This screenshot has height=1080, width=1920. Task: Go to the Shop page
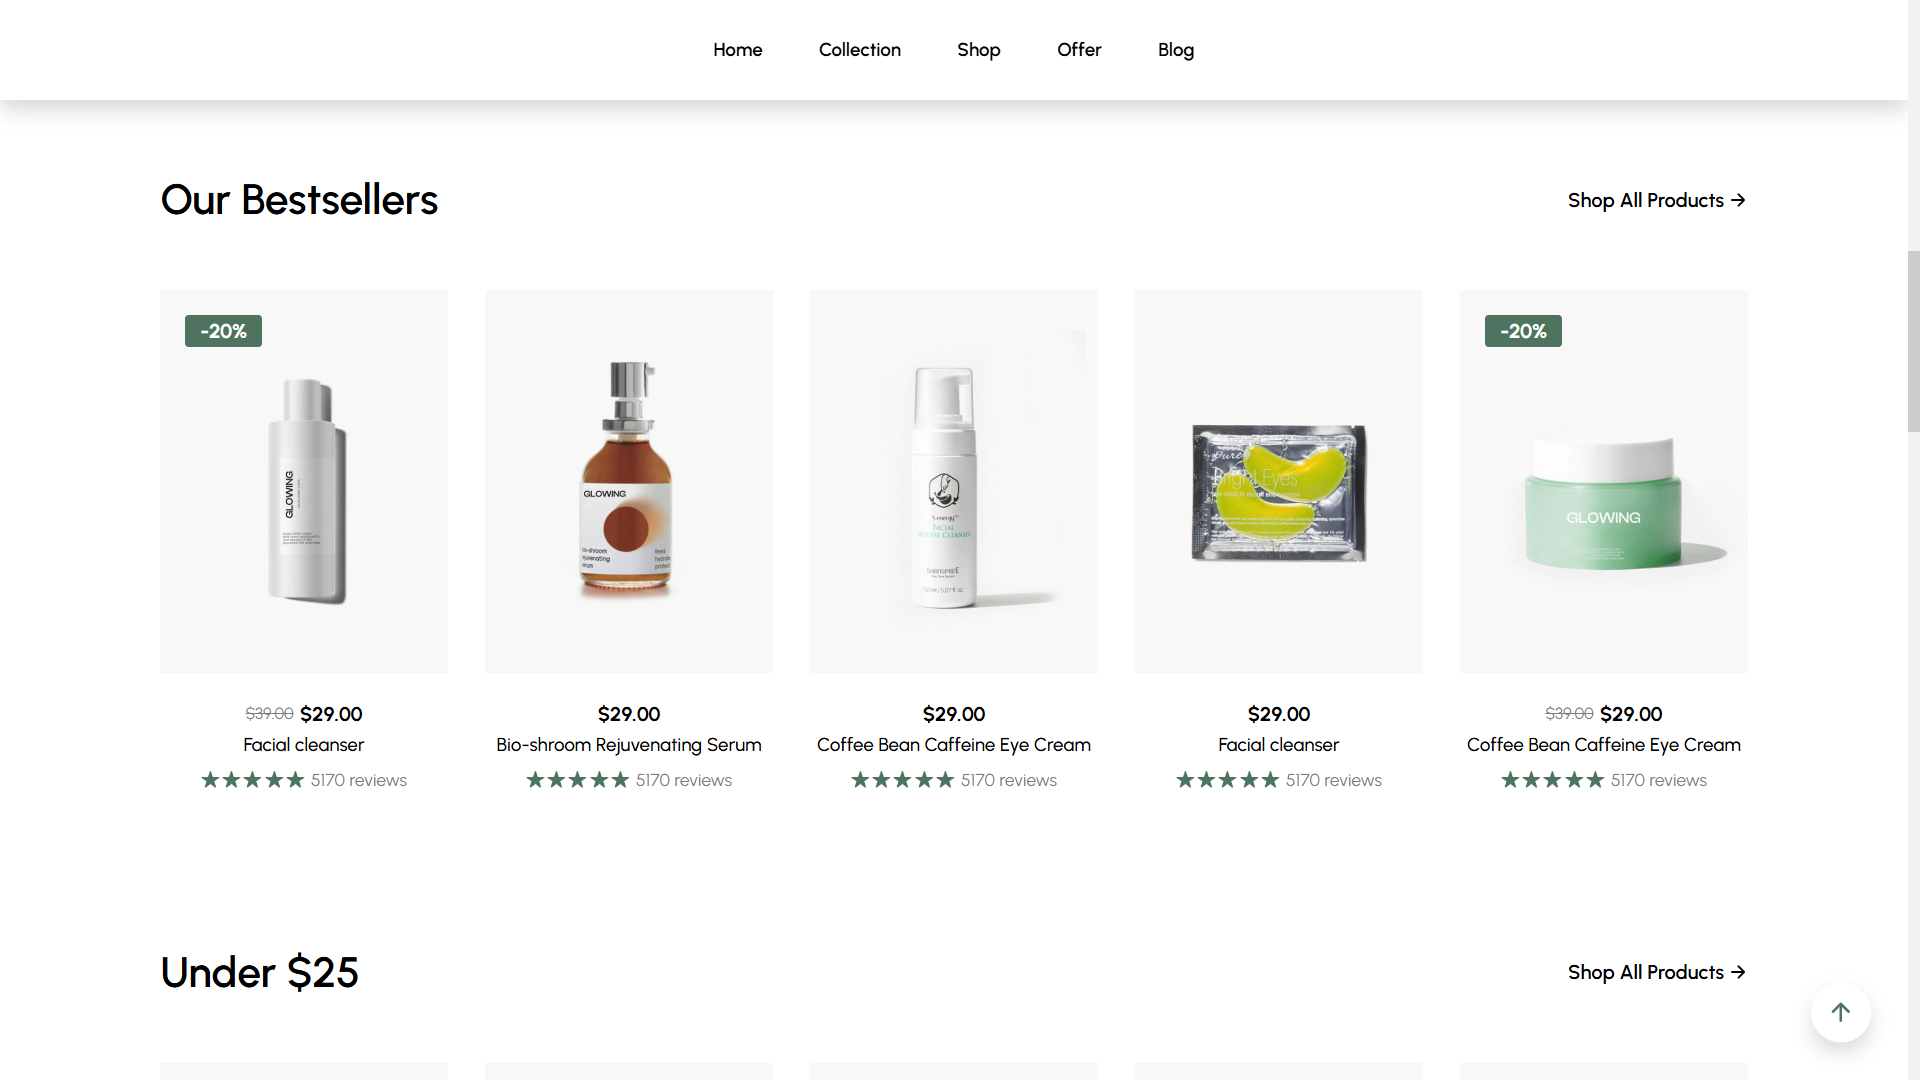pos(978,50)
